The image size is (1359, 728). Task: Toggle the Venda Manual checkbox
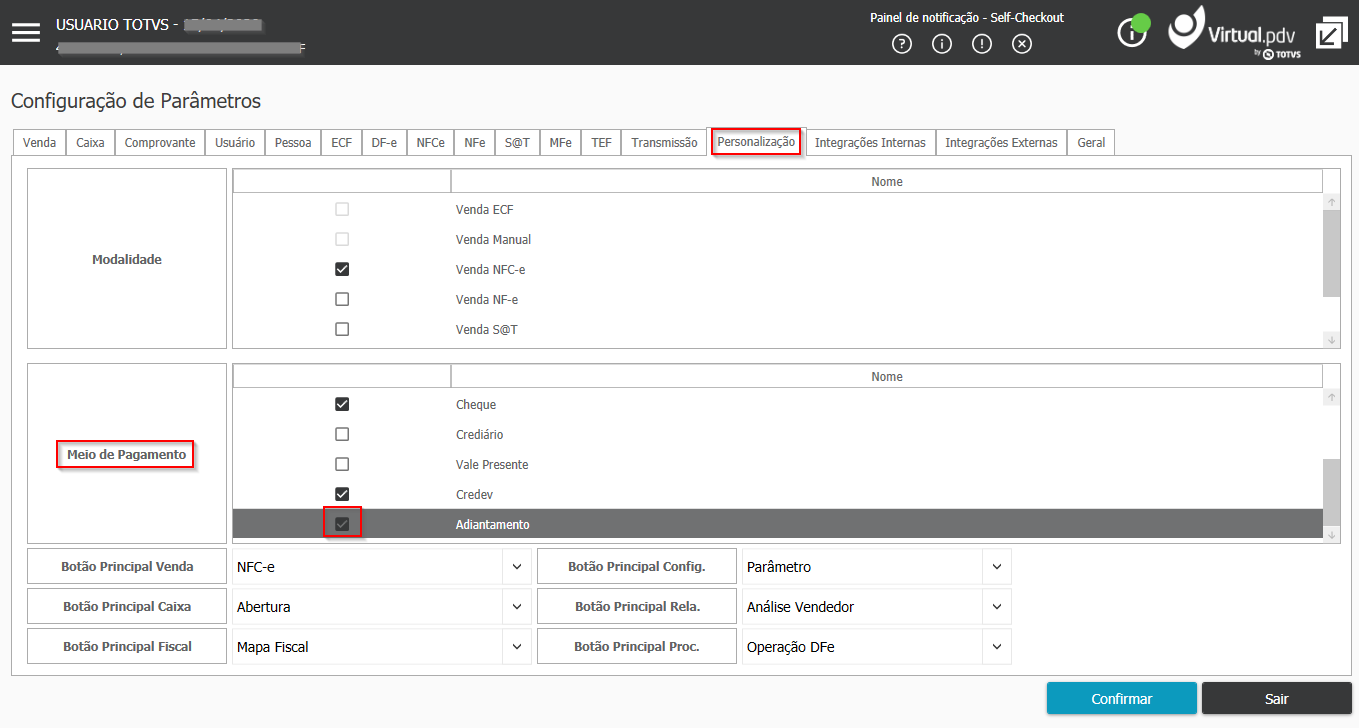tap(342, 240)
